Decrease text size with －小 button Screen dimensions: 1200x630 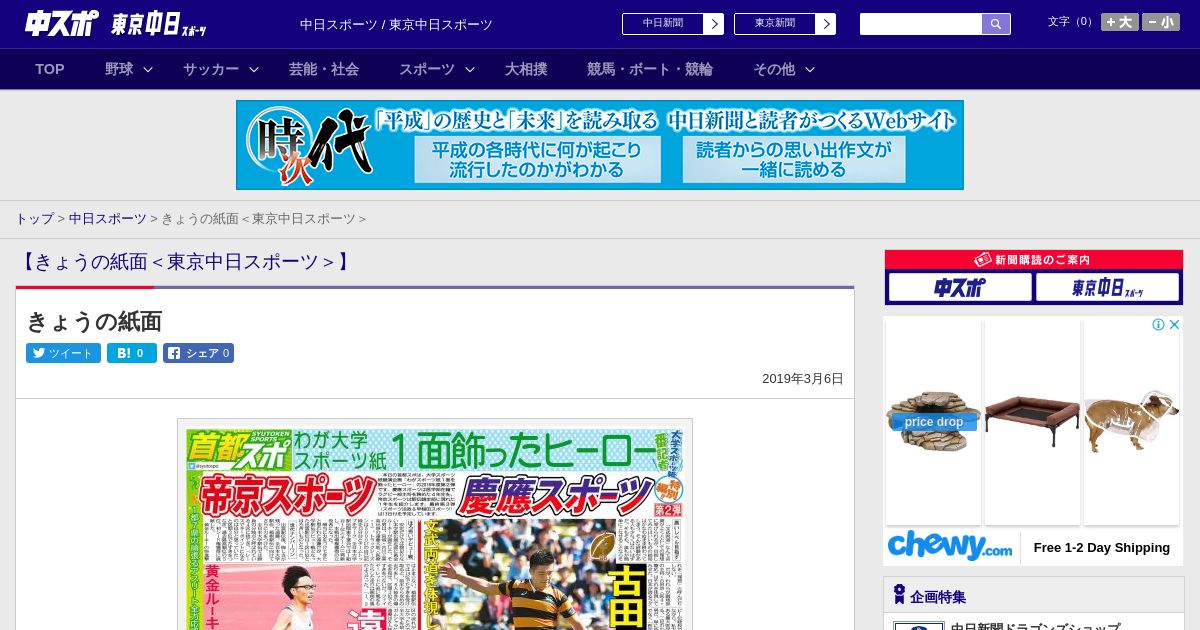click(1161, 22)
